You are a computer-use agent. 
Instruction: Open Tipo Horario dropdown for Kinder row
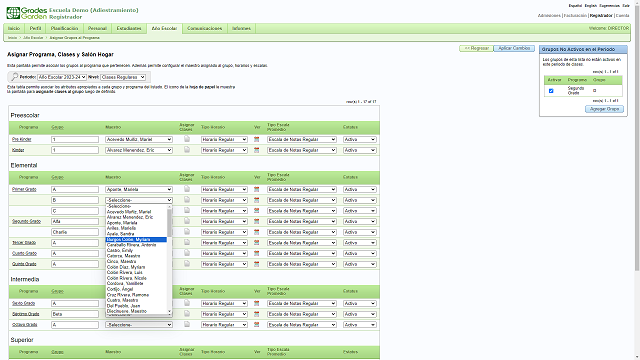224,150
